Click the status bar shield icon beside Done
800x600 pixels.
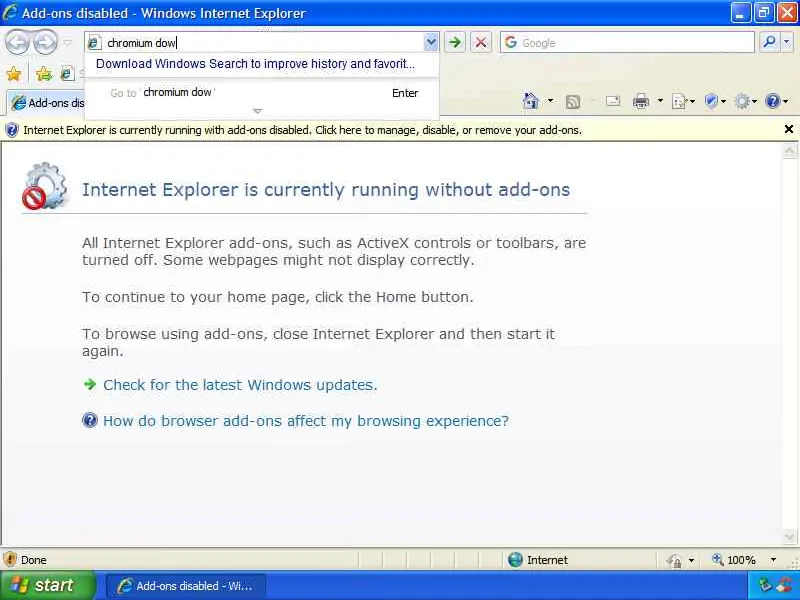pos(10,560)
